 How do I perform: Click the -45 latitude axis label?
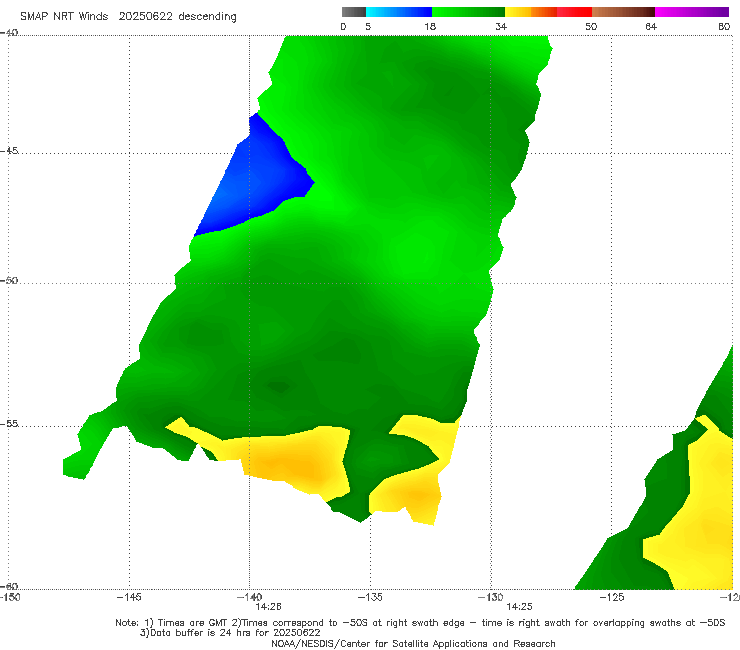point(9,151)
